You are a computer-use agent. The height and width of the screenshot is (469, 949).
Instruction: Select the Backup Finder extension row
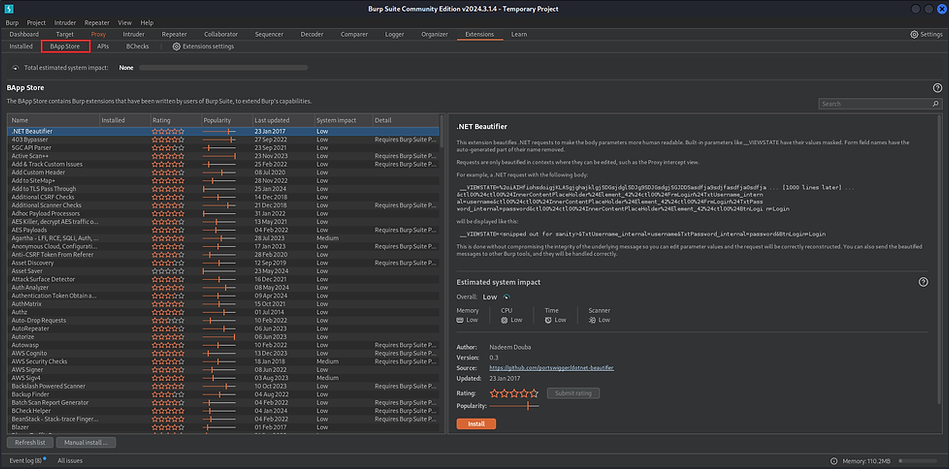[223, 394]
